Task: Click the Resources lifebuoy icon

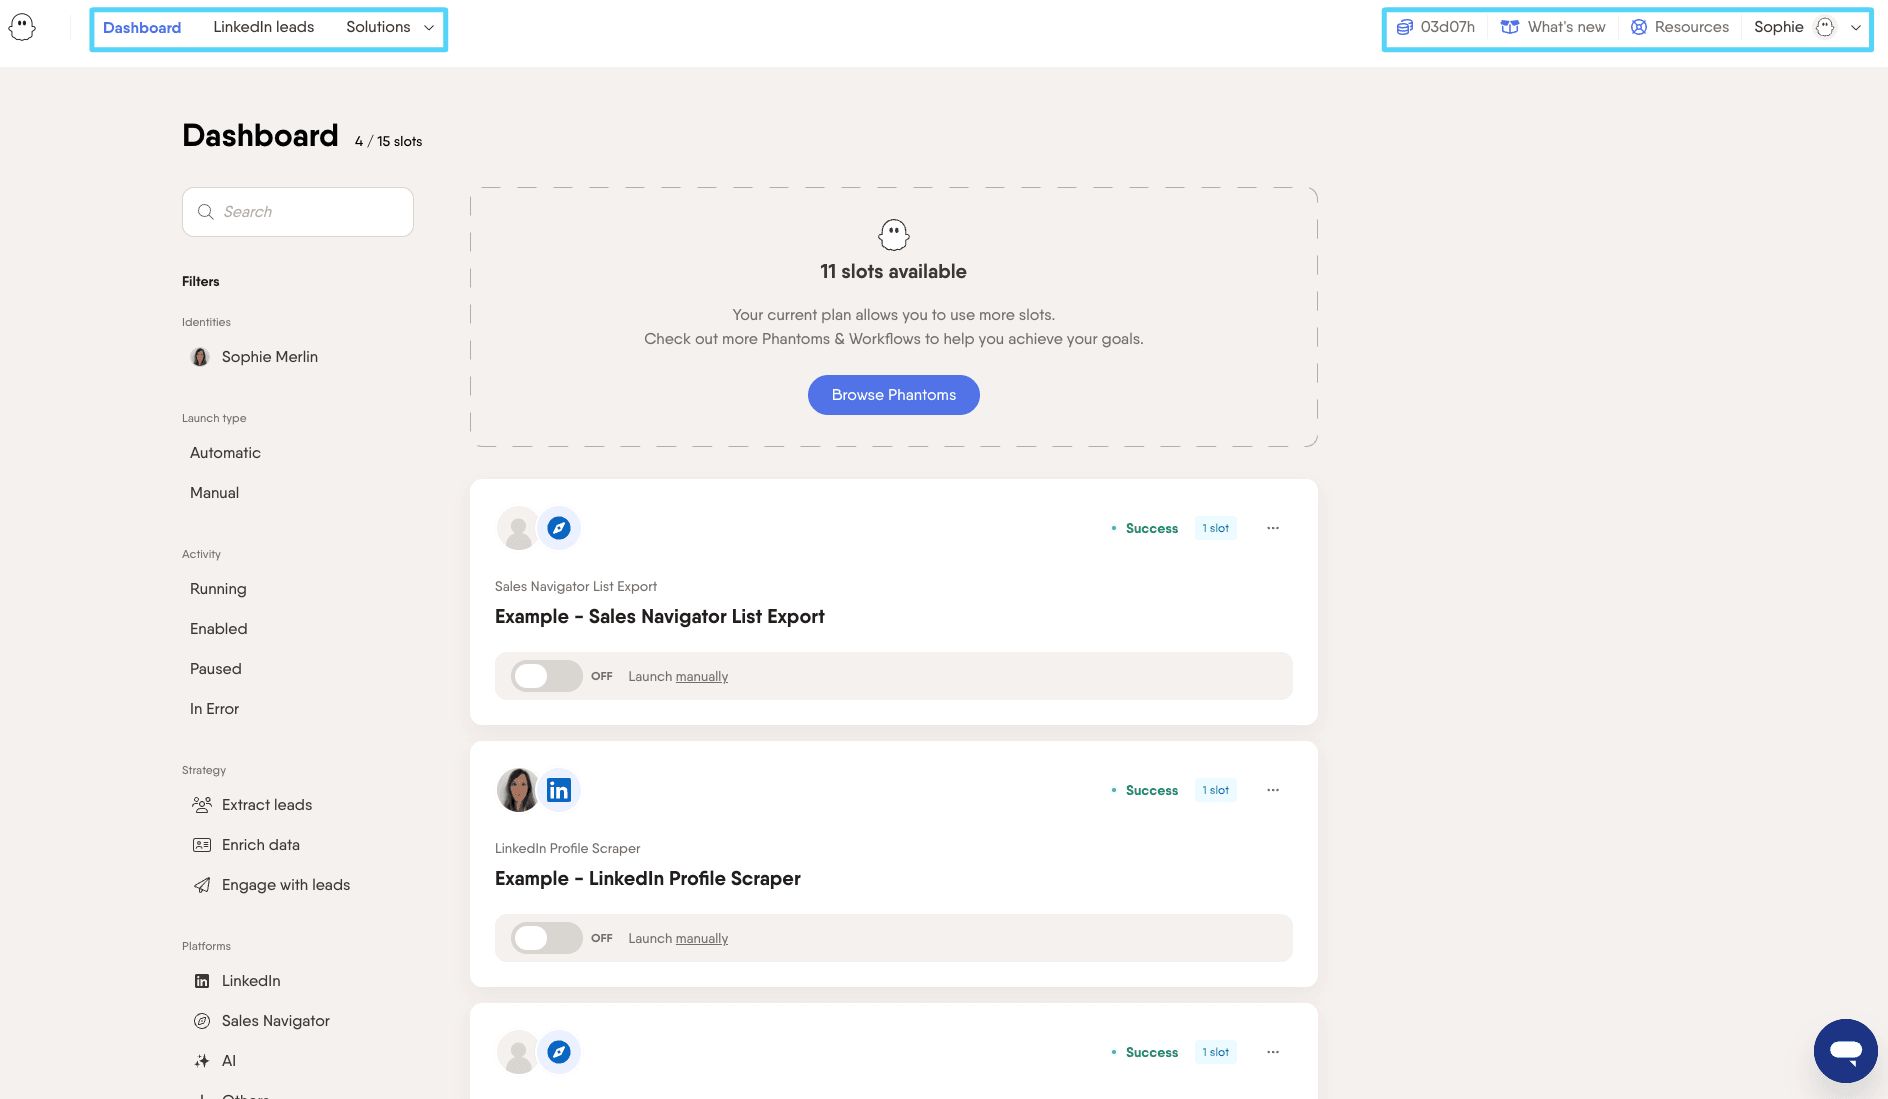Action: tap(1639, 27)
